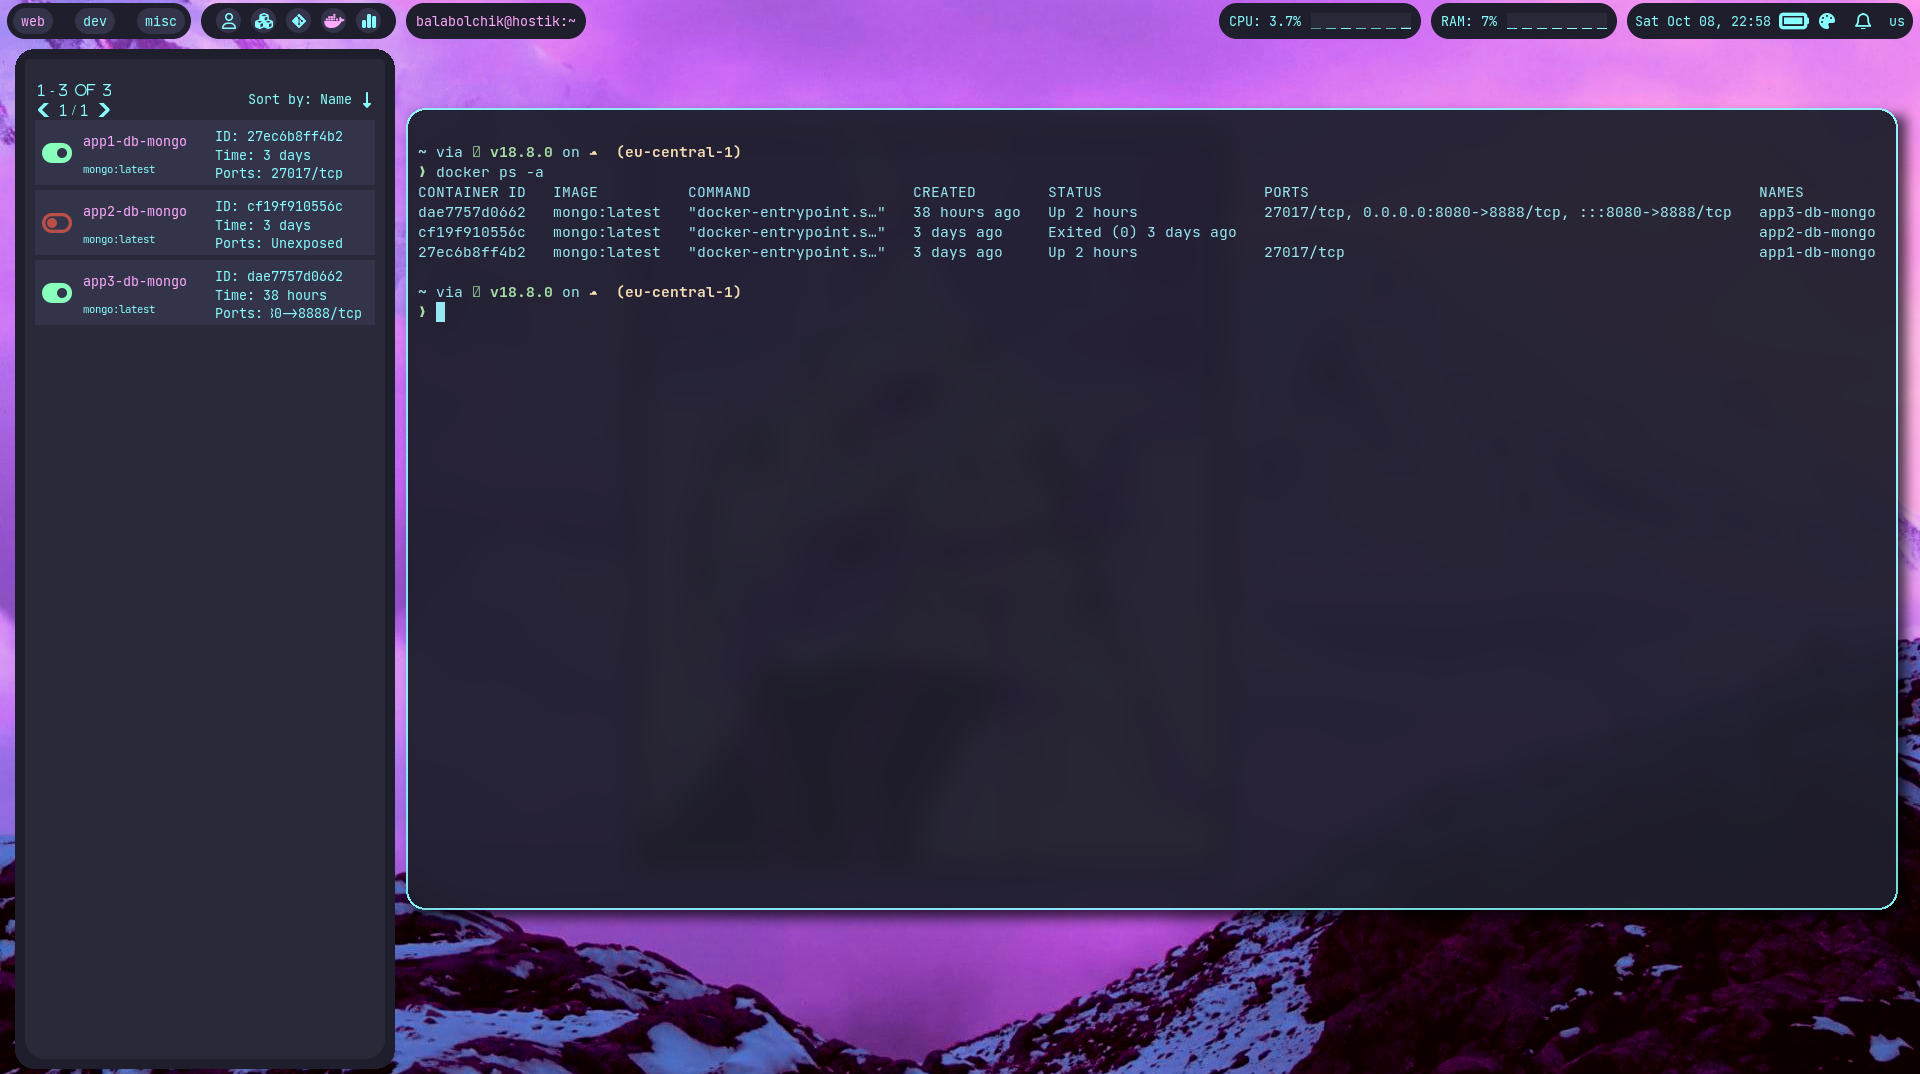Switch to the dev workspace
Screen dimensions: 1920x1074
(95, 21)
